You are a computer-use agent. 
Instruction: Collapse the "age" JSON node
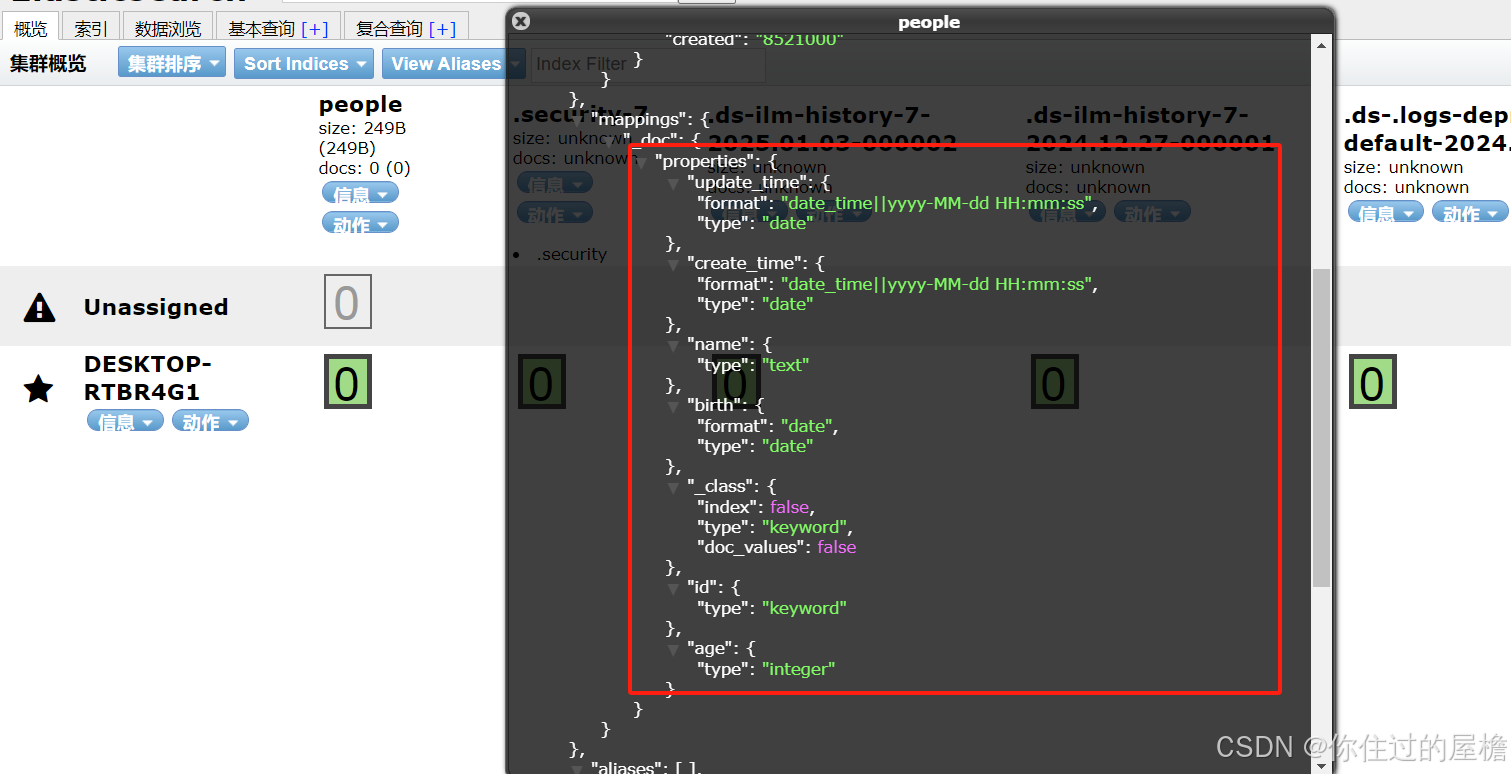point(674,649)
